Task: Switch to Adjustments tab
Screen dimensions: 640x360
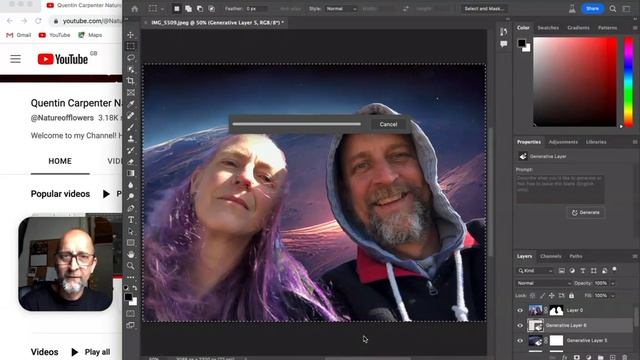Action: coord(563,142)
